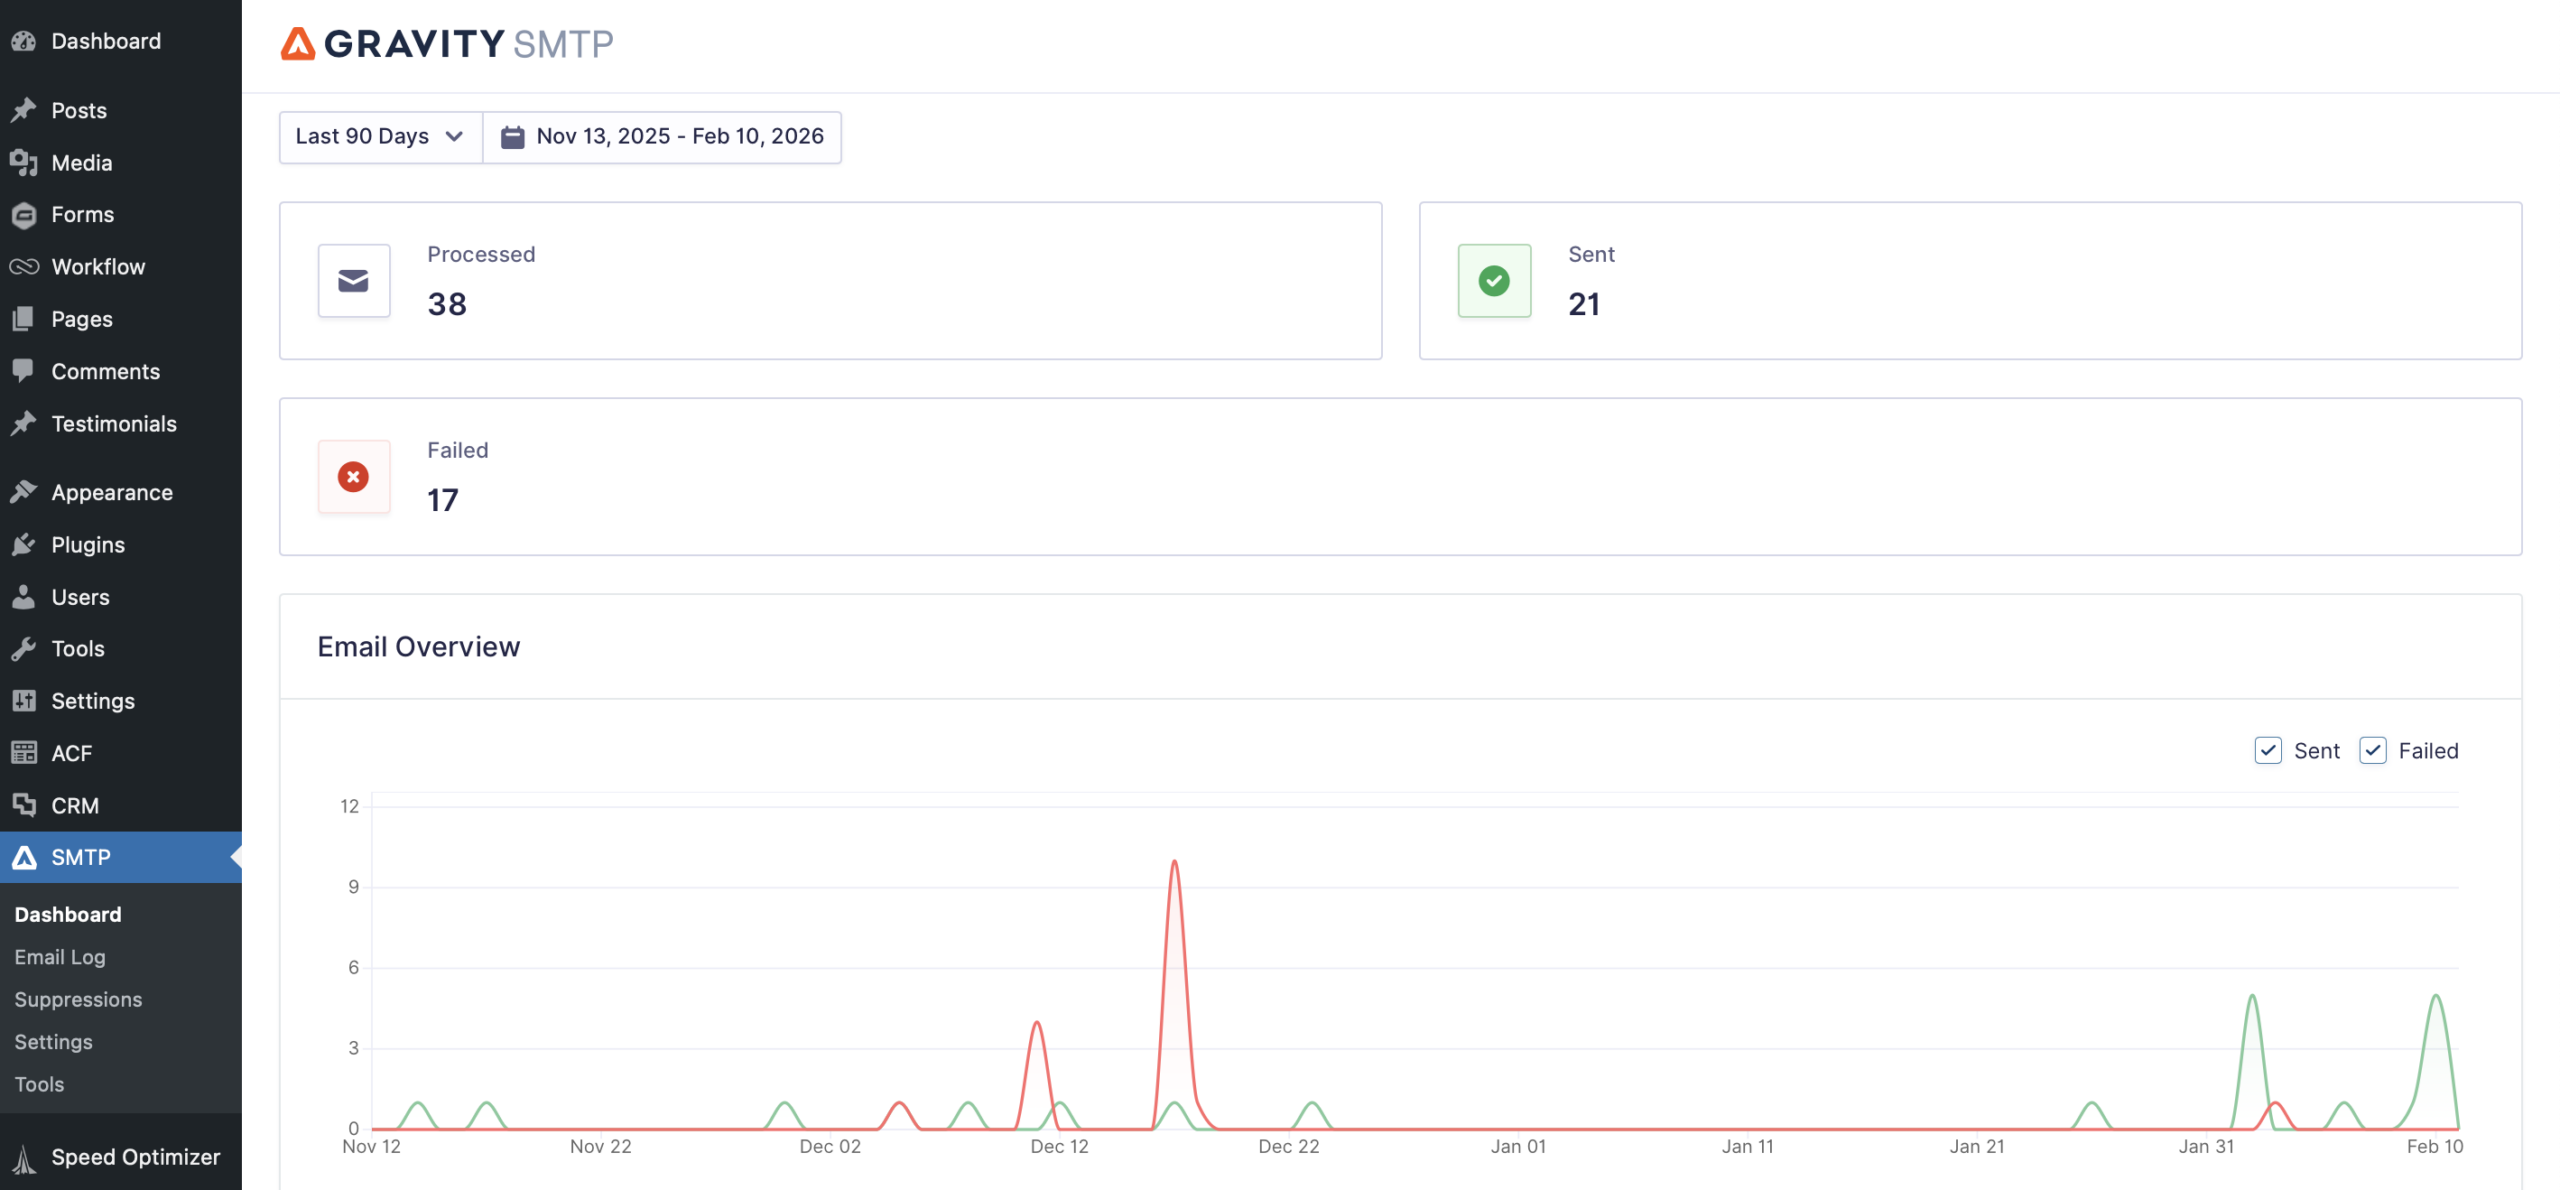The height and width of the screenshot is (1190, 2560).
Task: Open Forms from the sidebar icon
Action: point(24,215)
